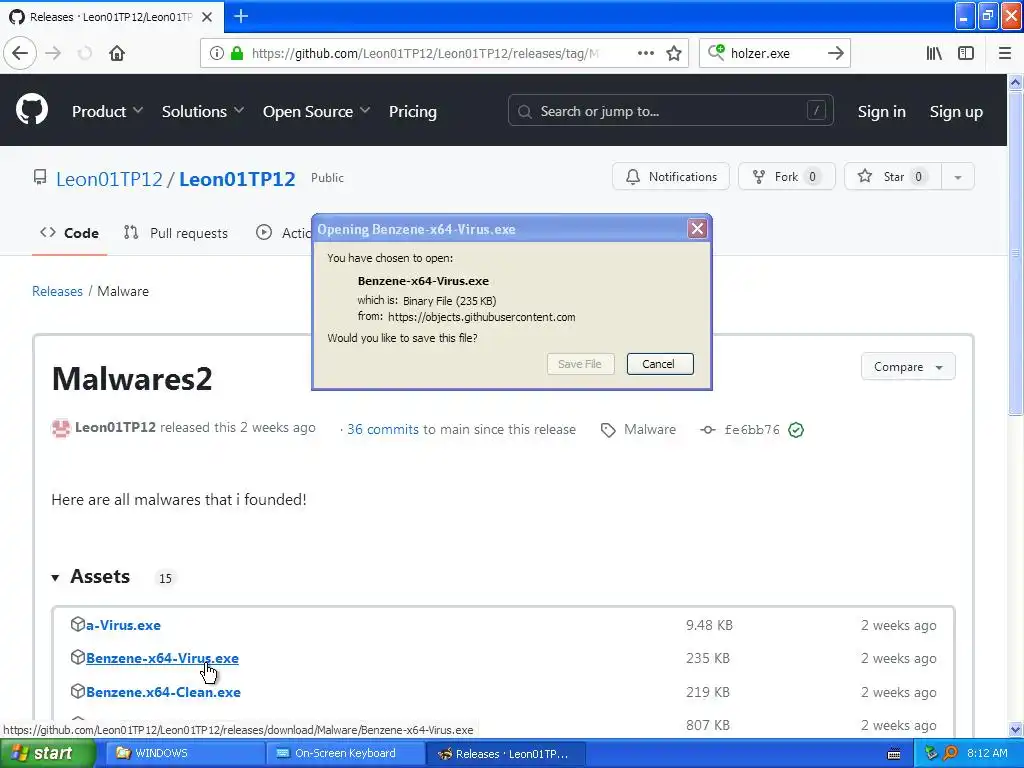Viewport: 1024px width, 768px height.
Task: Click the Search or jump to field
Action: tap(671, 111)
